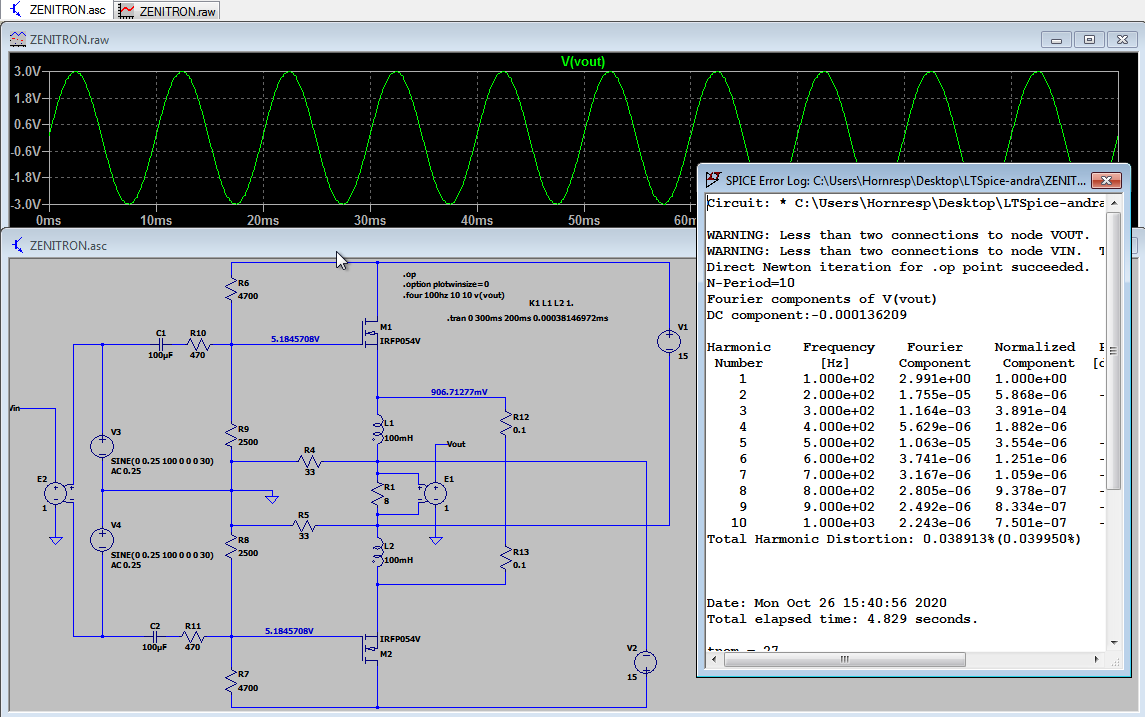Click the 30ms time axis label
1145x717 pixels.
coord(369,221)
